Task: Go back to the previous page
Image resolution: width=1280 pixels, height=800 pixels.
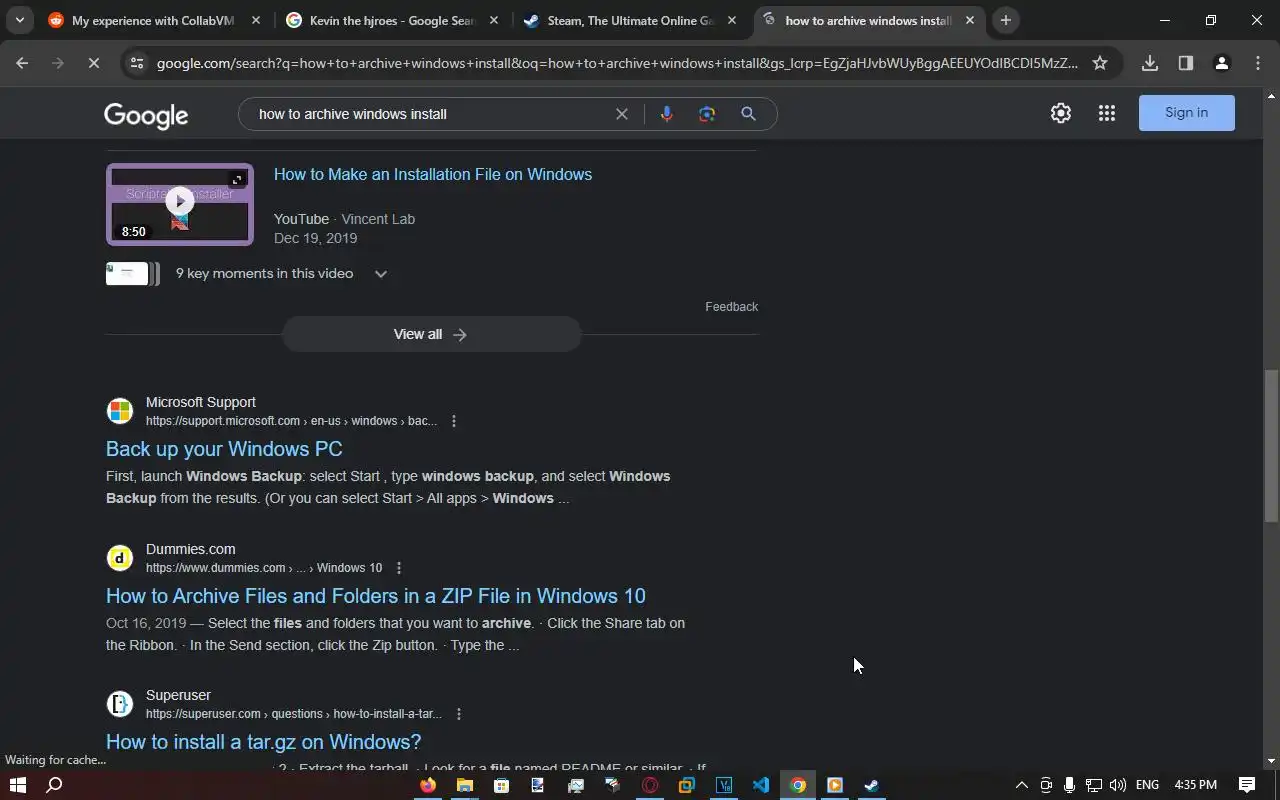Action: pos(22,63)
